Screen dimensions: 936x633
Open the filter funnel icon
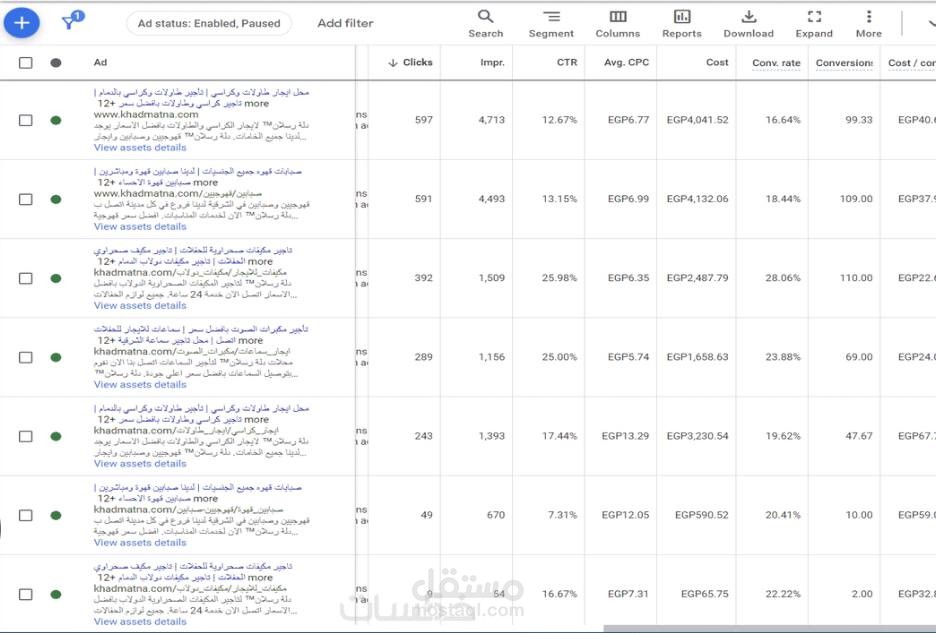tap(72, 21)
